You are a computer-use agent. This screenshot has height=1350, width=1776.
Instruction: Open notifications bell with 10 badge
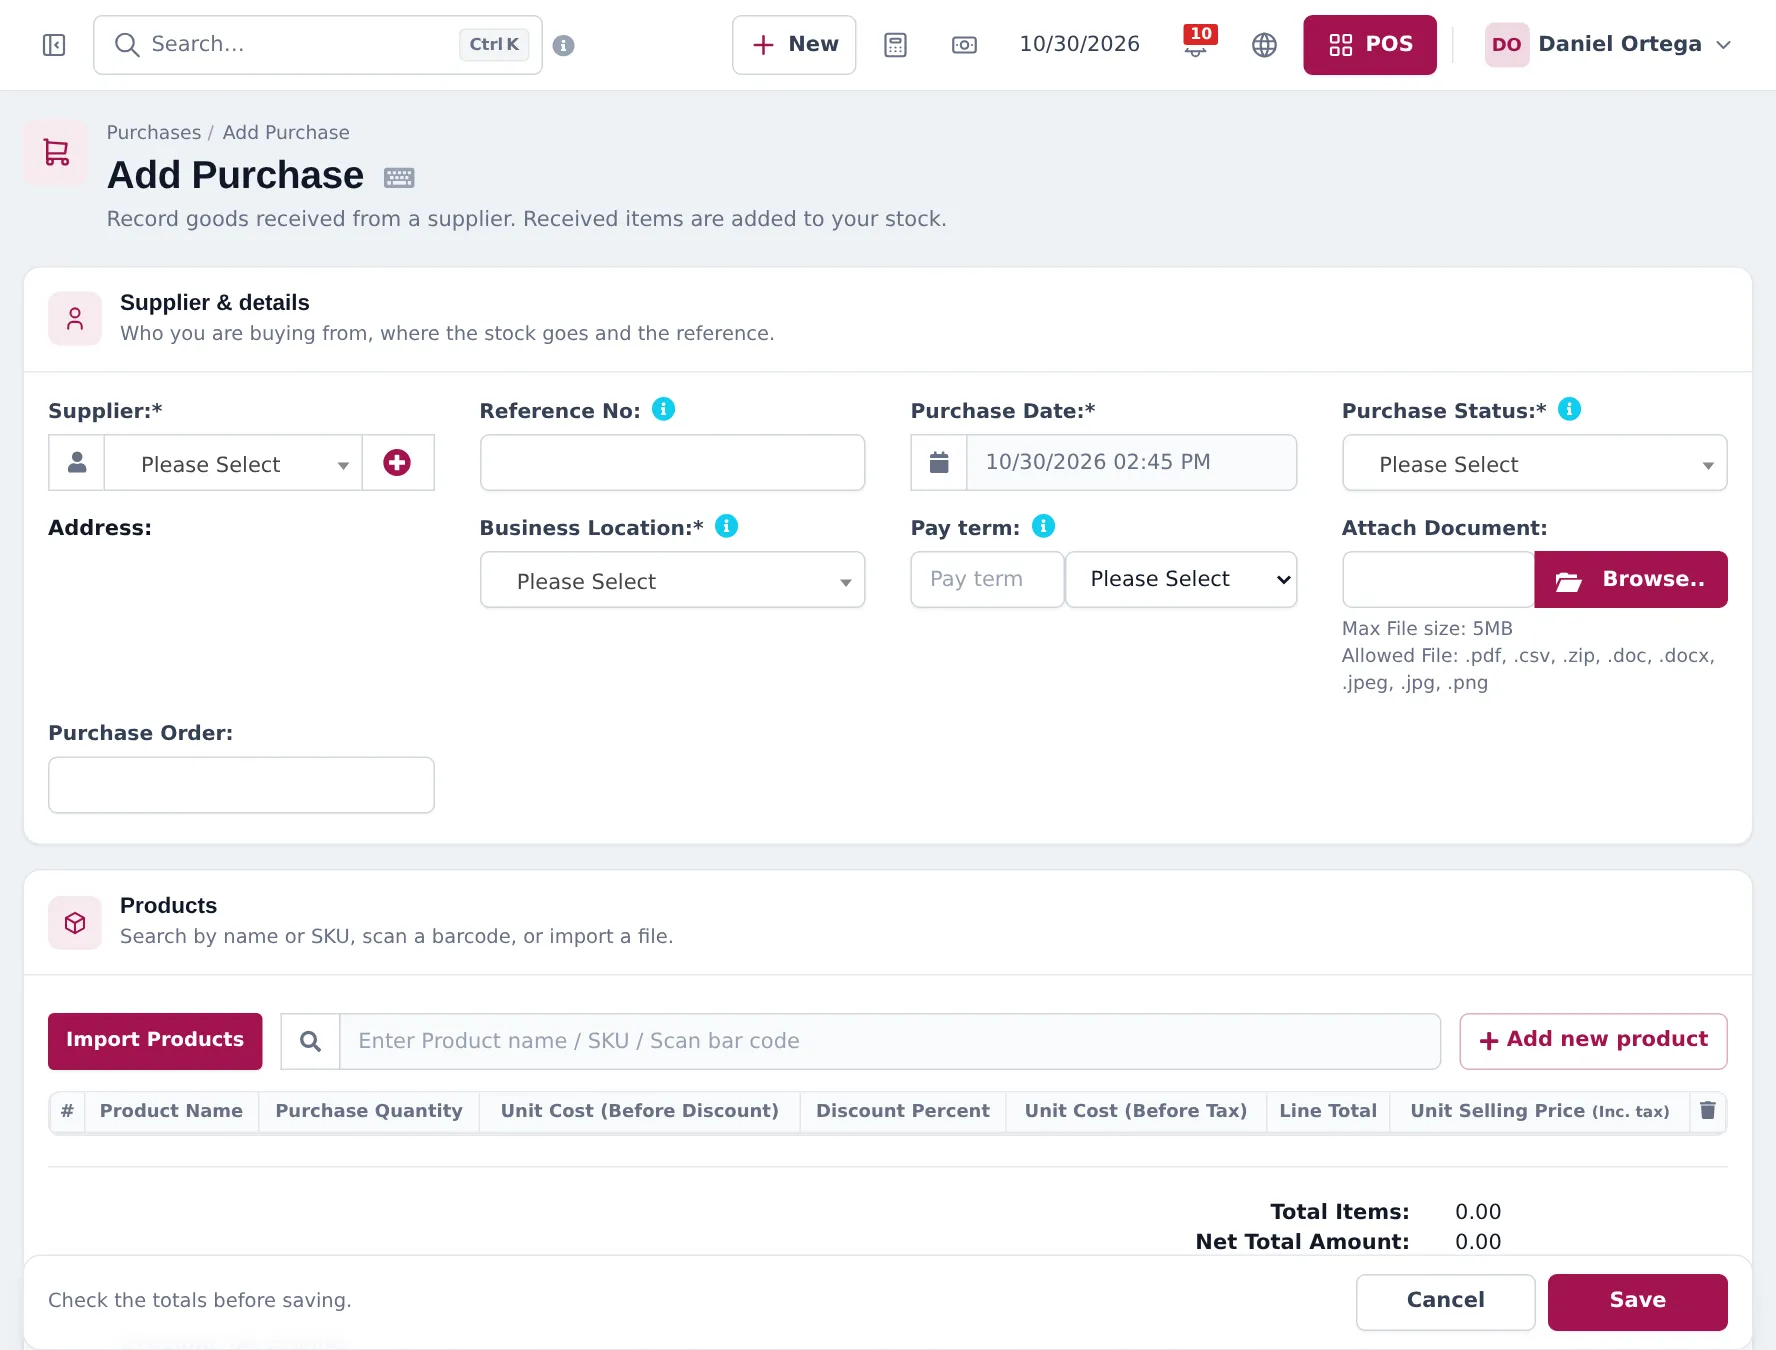tap(1196, 43)
